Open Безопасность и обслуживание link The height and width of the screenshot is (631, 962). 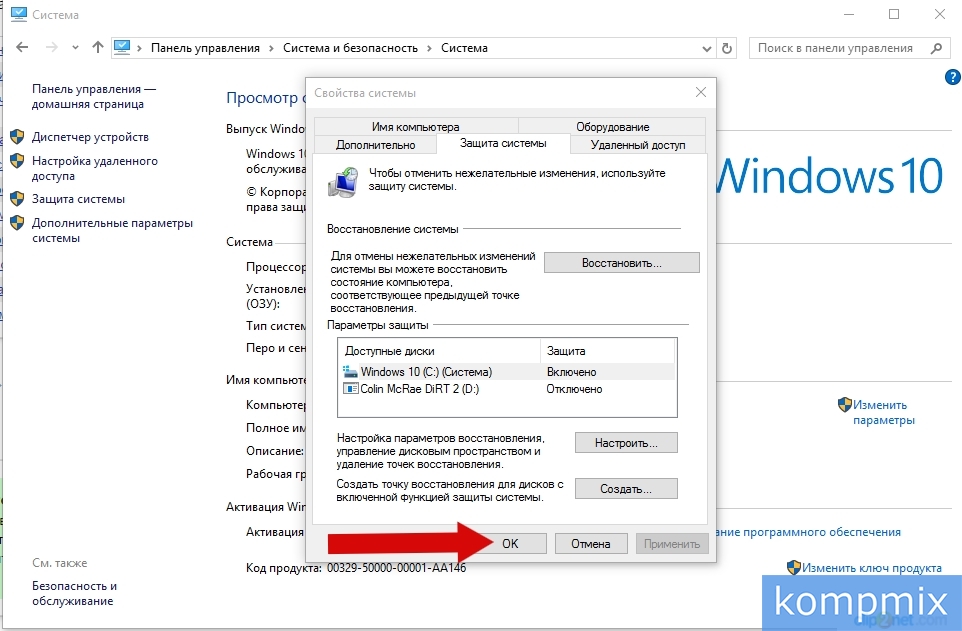pos(74,594)
